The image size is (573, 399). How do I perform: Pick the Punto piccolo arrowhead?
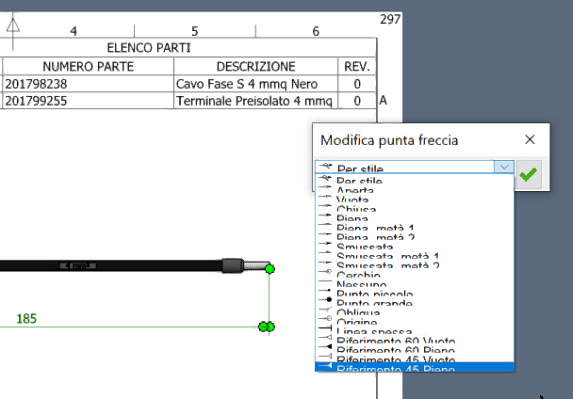click(414, 293)
